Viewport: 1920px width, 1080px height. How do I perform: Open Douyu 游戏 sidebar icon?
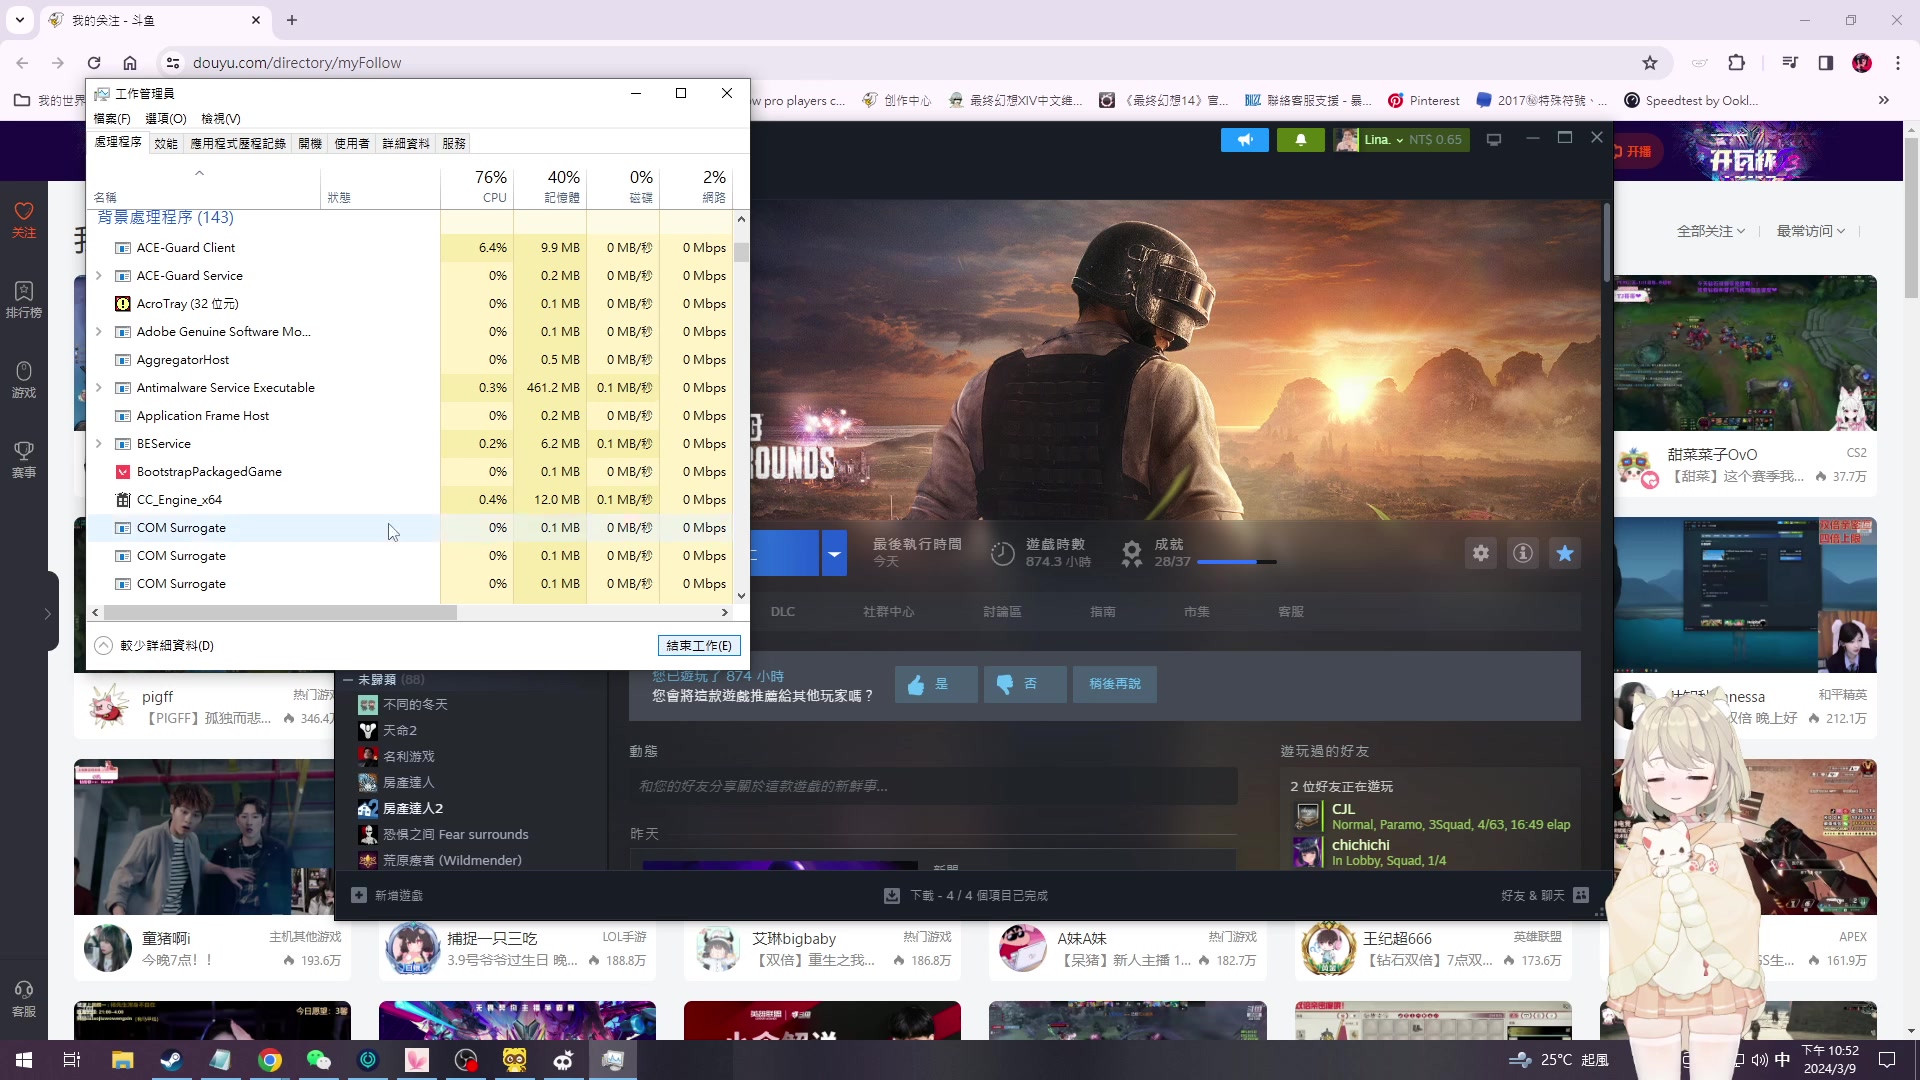tap(24, 379)
